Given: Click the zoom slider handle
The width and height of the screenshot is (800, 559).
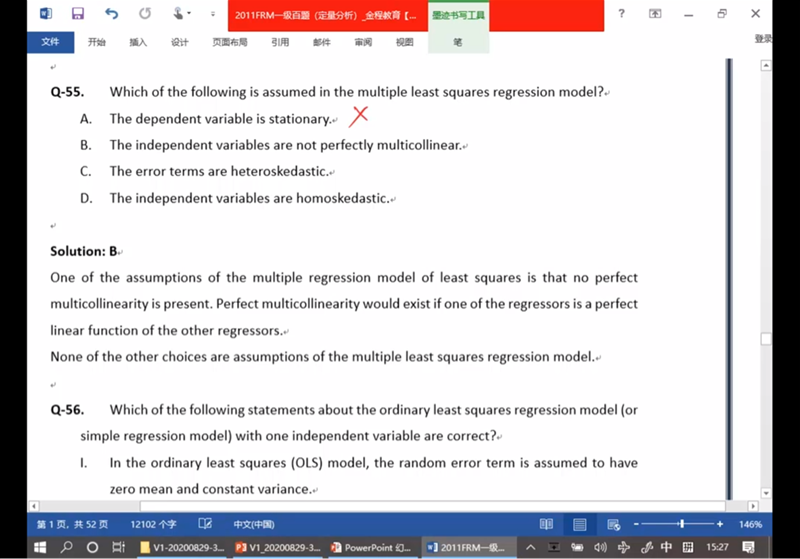Looking at the screenshot, I should coord(682,524).
